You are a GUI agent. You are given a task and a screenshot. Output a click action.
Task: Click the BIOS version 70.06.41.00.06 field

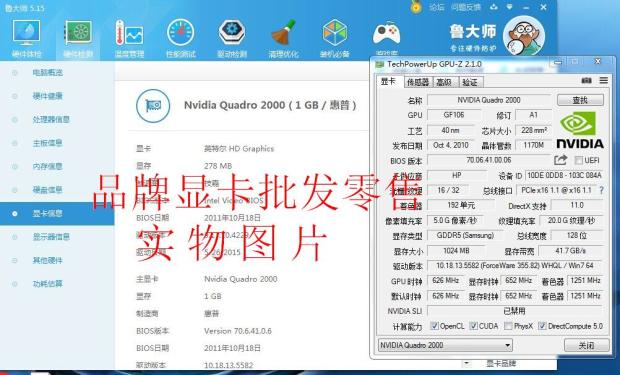coord(489,160)
